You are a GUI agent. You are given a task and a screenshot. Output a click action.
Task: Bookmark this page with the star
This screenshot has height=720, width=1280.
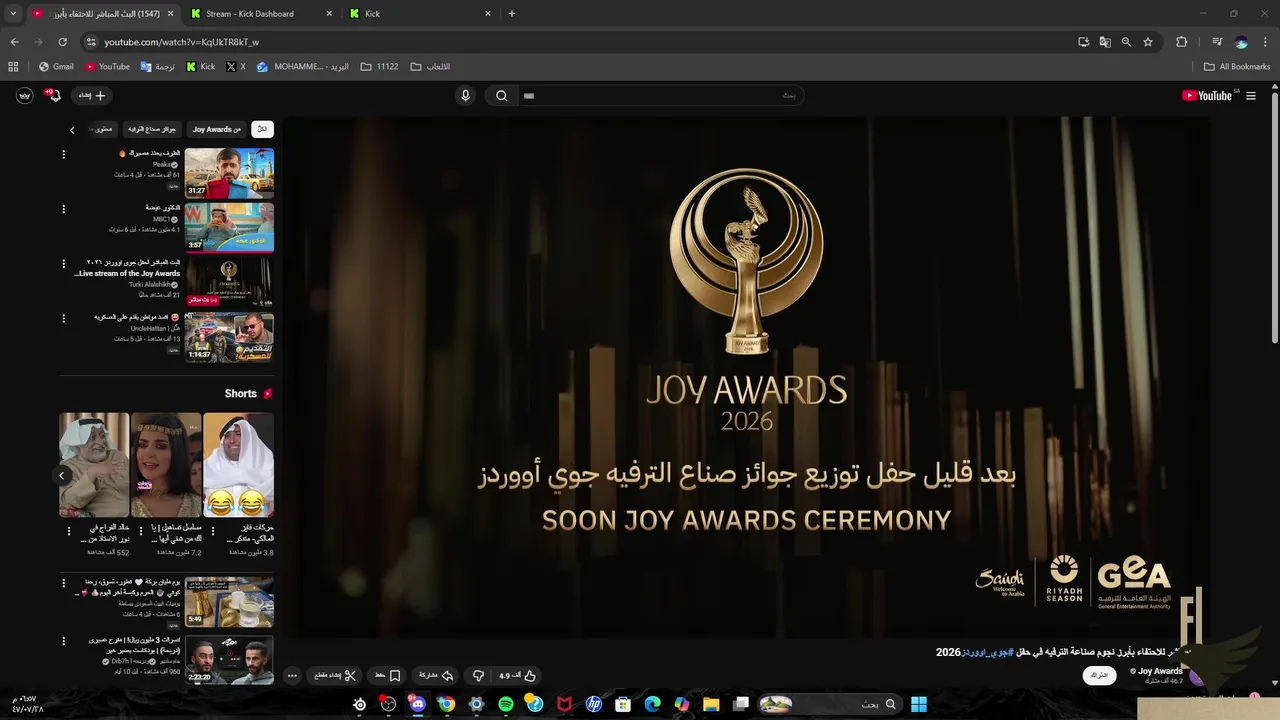(1148, 42)
